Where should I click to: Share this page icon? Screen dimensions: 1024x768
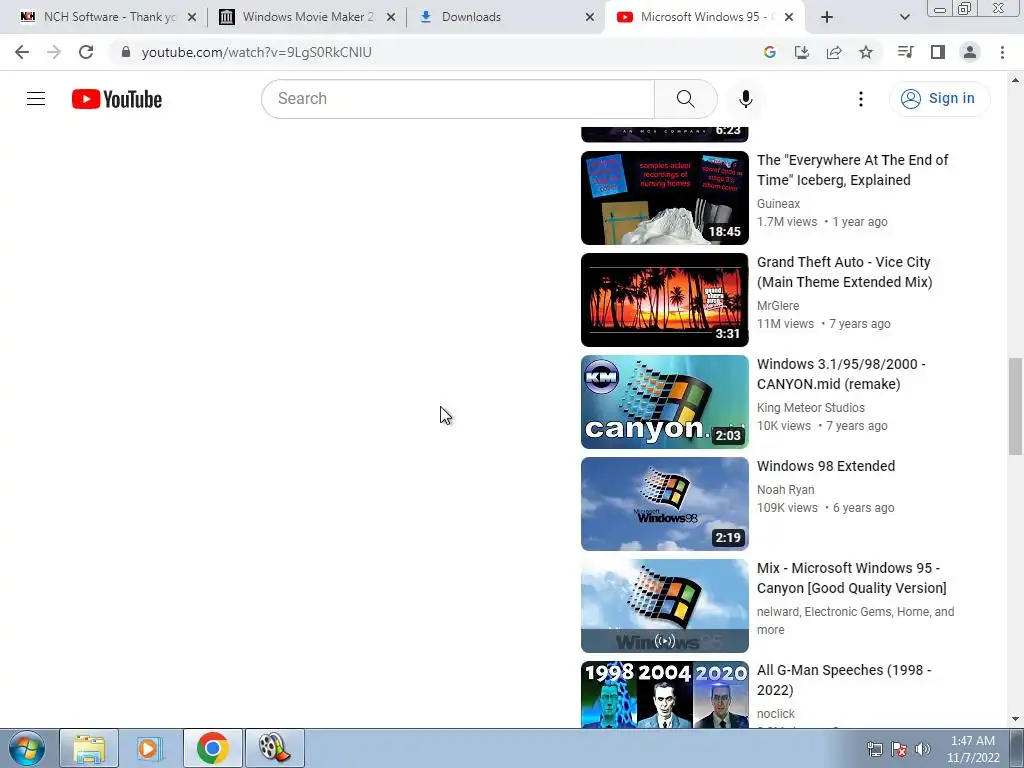(834, 52)
